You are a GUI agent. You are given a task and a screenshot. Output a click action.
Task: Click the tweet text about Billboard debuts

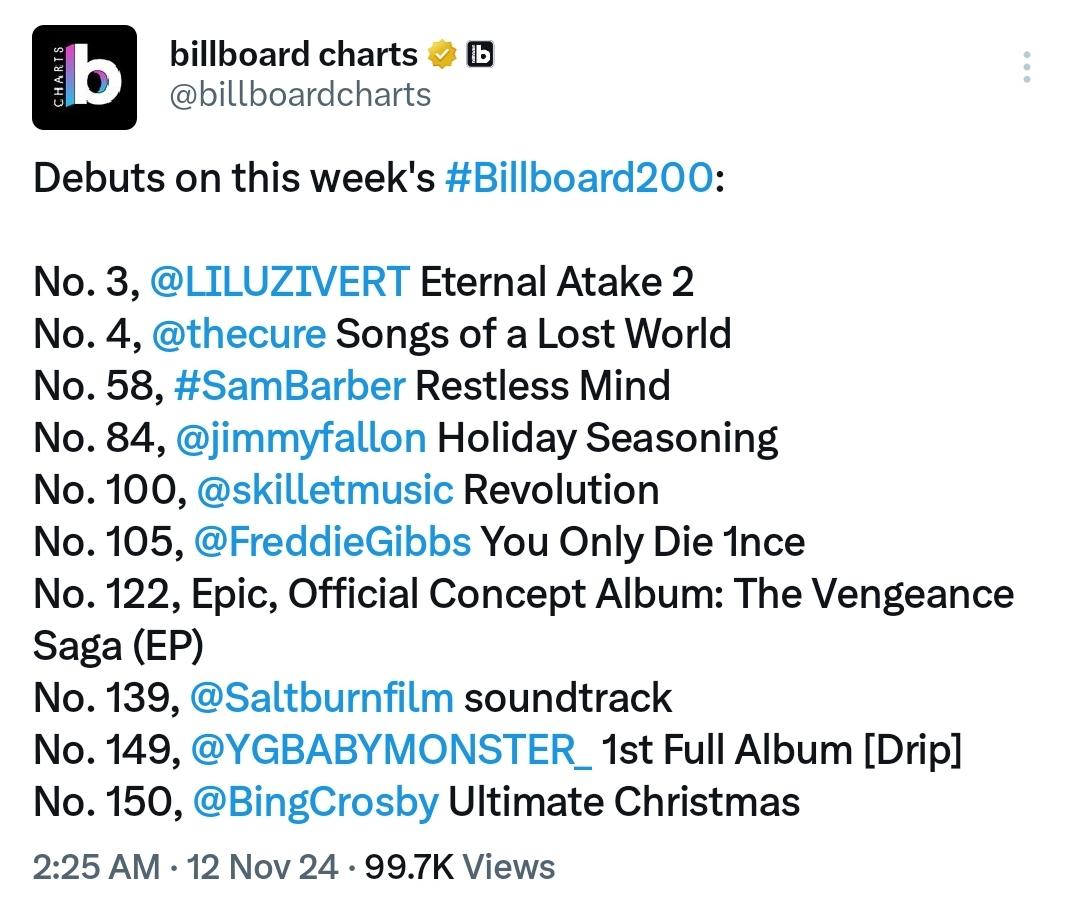tap(523, 490)
